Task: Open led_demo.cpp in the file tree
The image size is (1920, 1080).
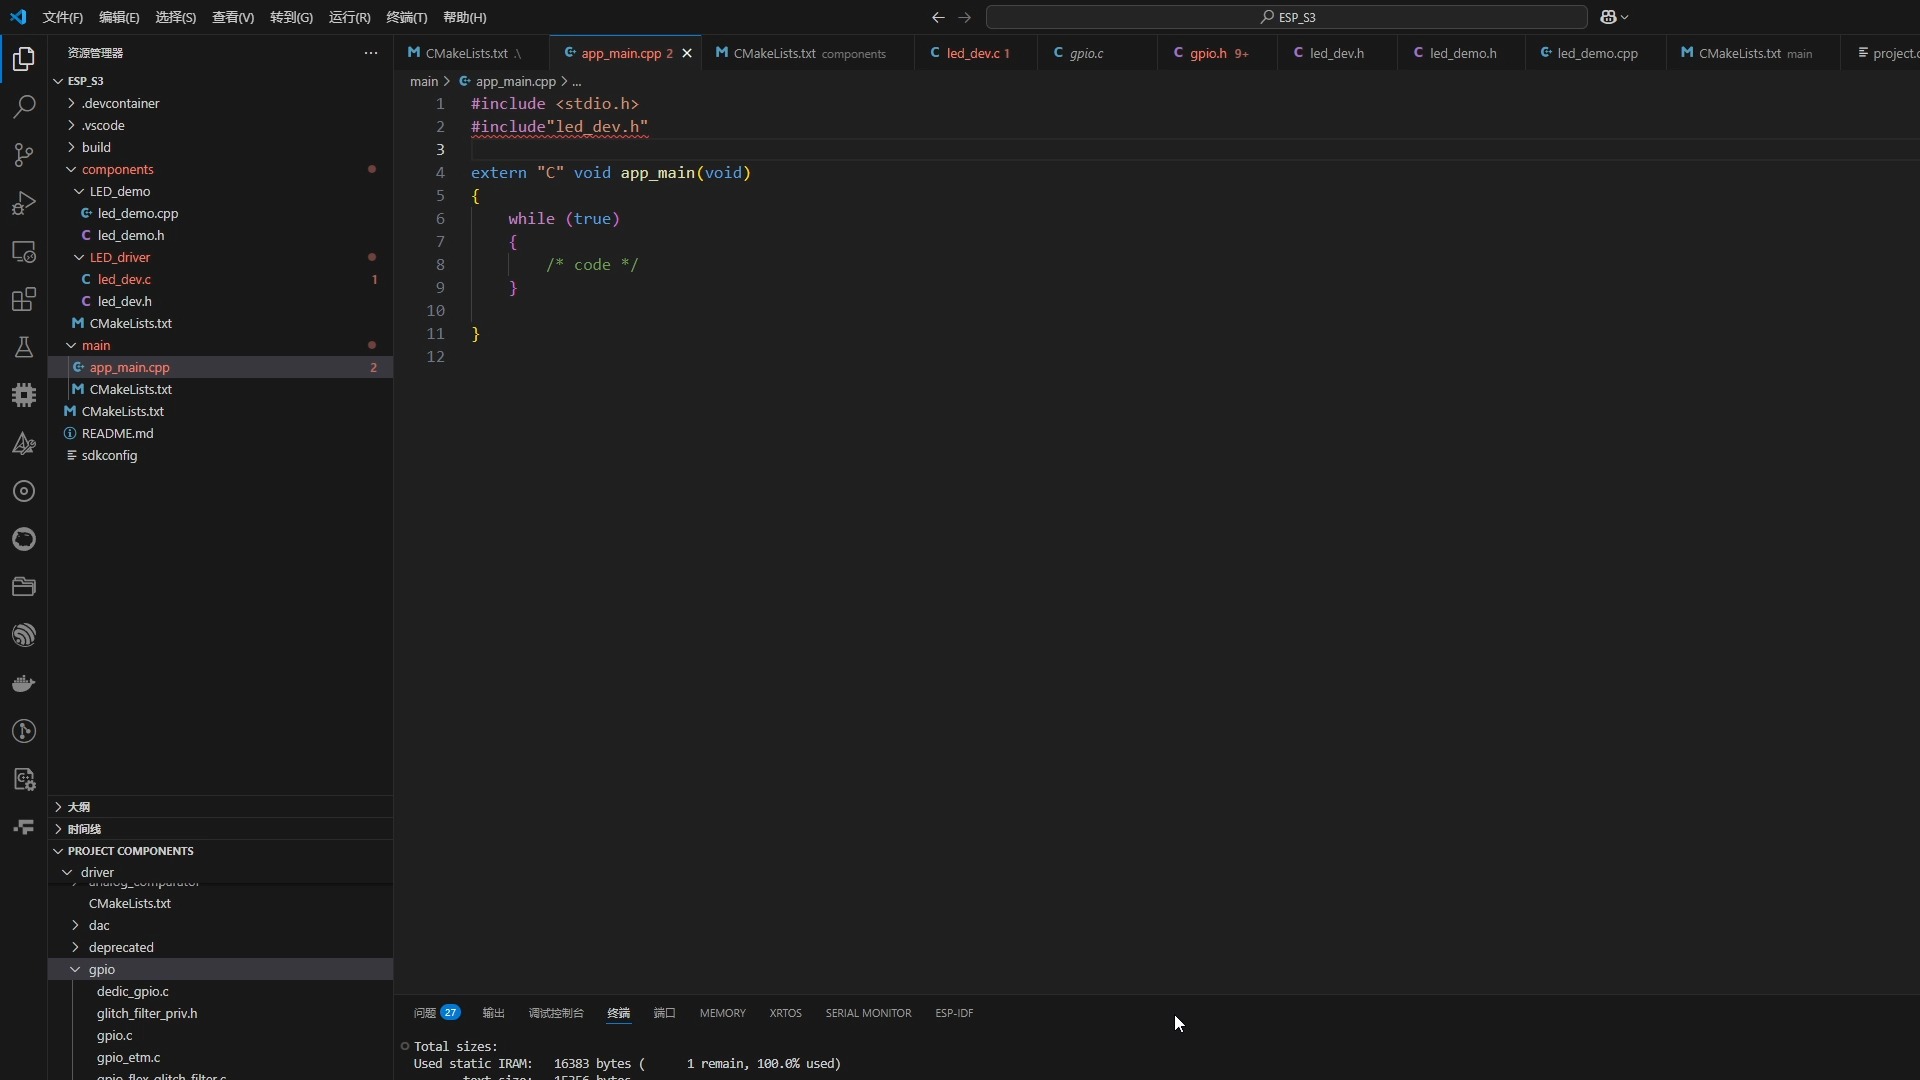Action: click(138, 213)
